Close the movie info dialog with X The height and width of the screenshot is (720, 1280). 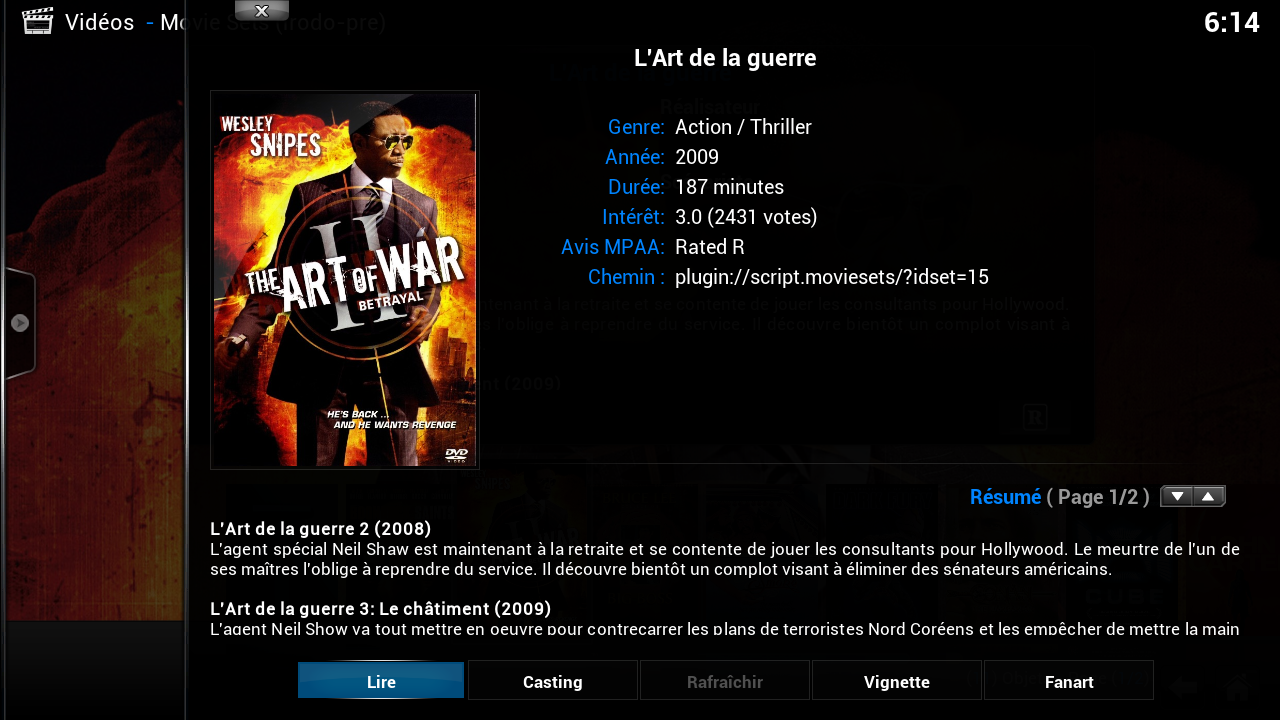262,11
